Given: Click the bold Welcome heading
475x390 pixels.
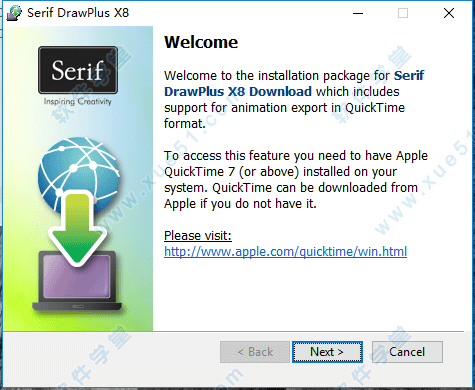Looking at the screenshot, I should [201, 42].
